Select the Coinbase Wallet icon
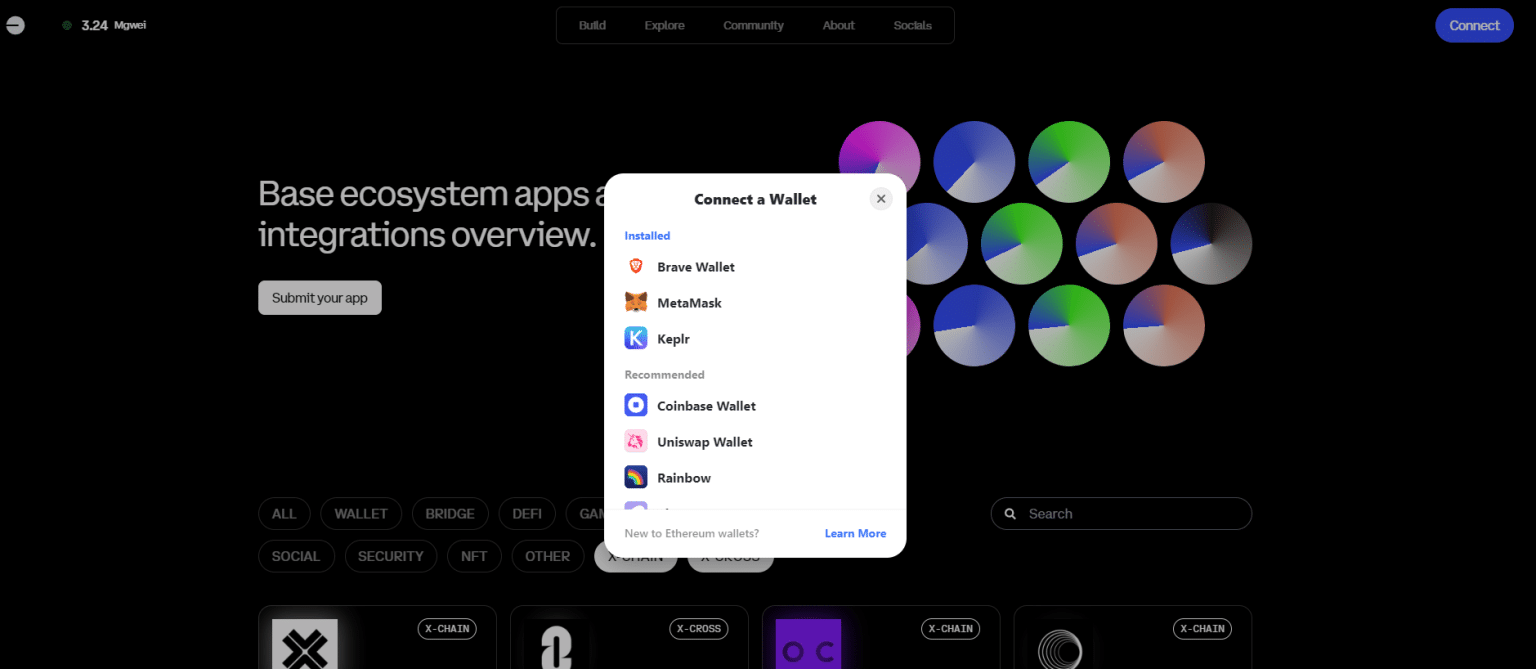The image size is (1536, 669). [636, 406]
